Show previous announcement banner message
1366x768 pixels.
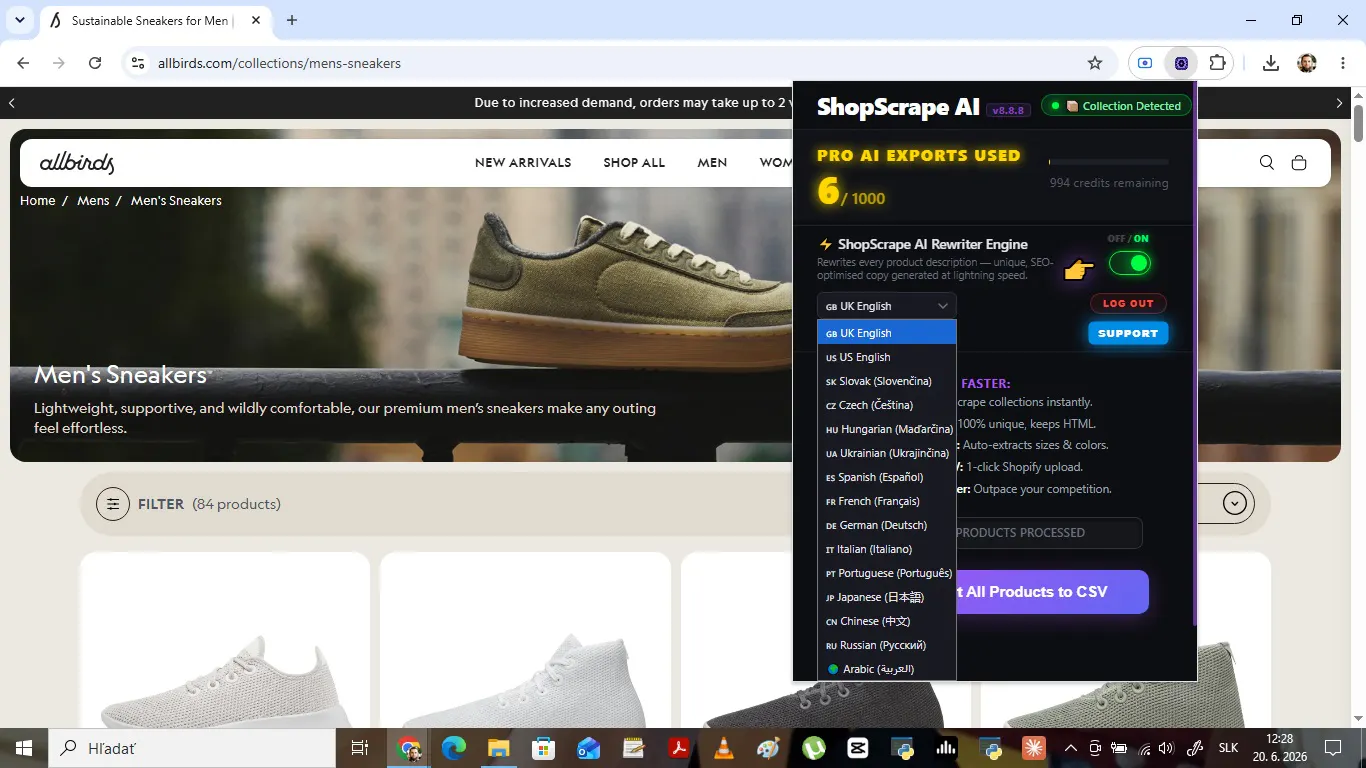tap(12, 103)
